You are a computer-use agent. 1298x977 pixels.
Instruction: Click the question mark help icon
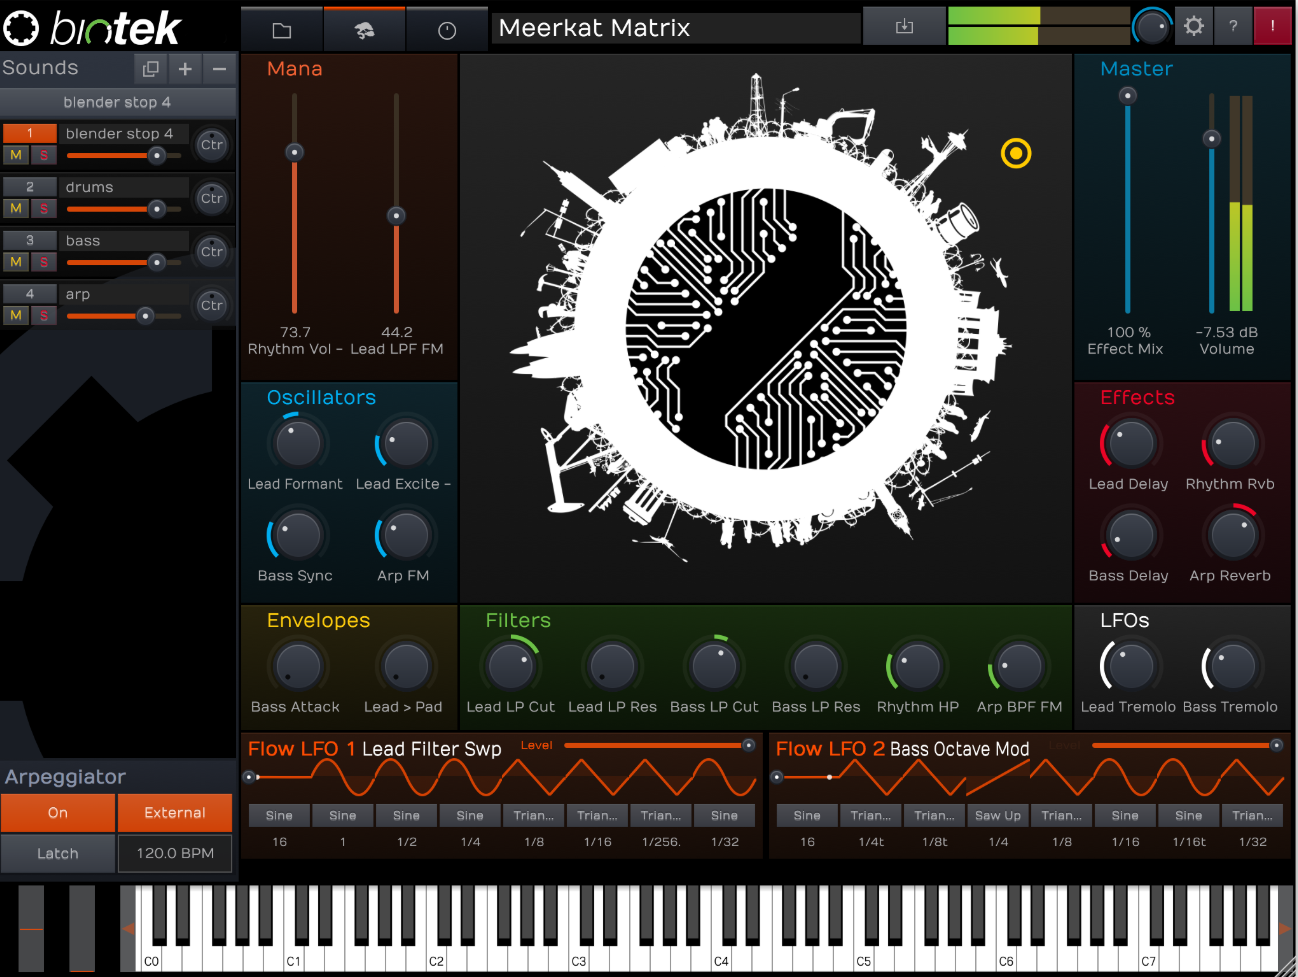[1233, 27]
